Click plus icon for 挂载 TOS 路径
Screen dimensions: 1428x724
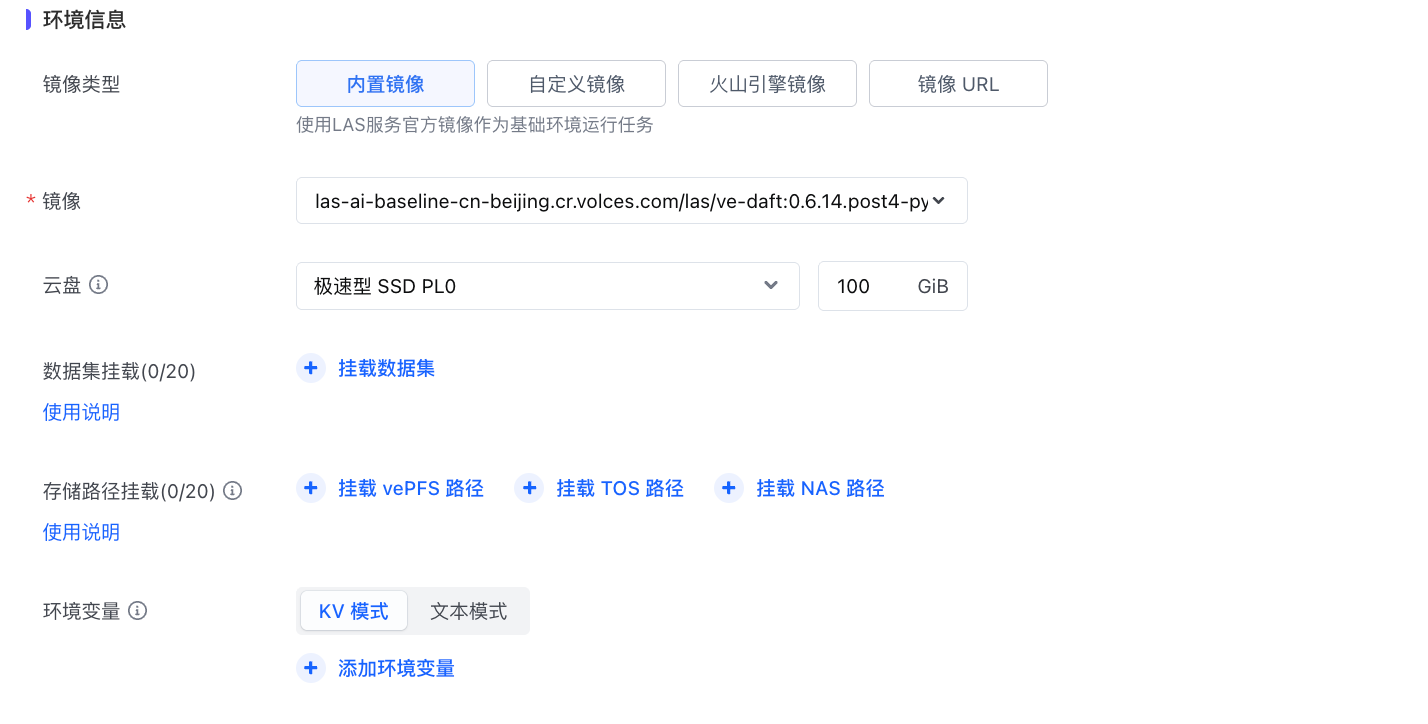pyautogui.click(x=529, y=488)
